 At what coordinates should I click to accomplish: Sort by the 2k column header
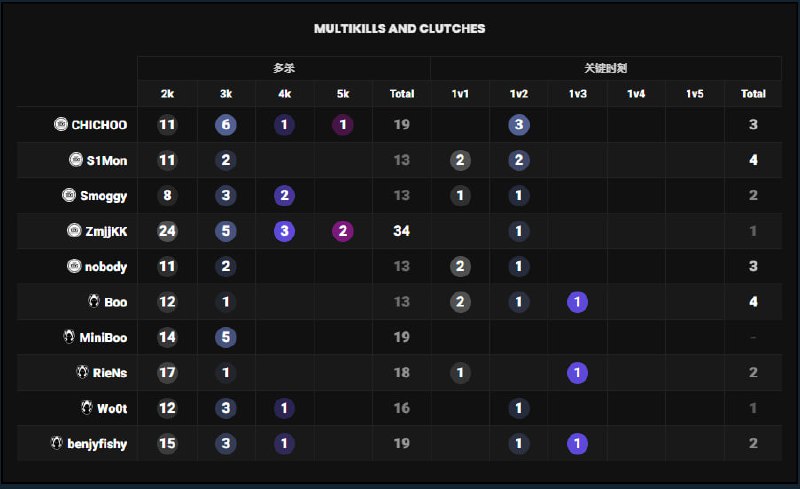[x=167, y=94]
